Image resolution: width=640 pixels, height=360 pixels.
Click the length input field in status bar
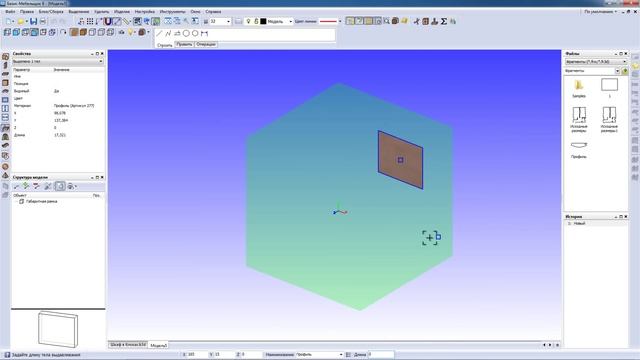pyautogui.click(x=381, y=354)
